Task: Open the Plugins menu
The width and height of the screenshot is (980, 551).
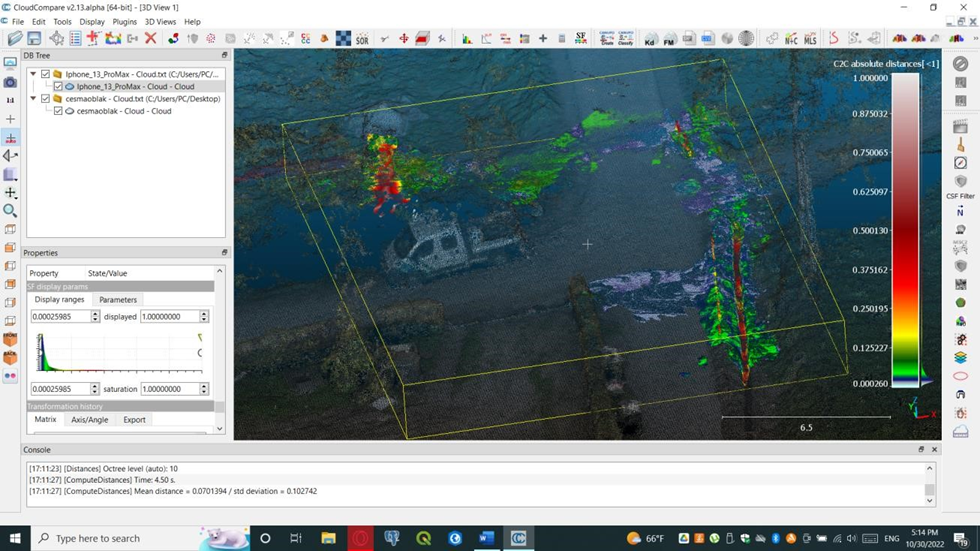Action: 124,21
